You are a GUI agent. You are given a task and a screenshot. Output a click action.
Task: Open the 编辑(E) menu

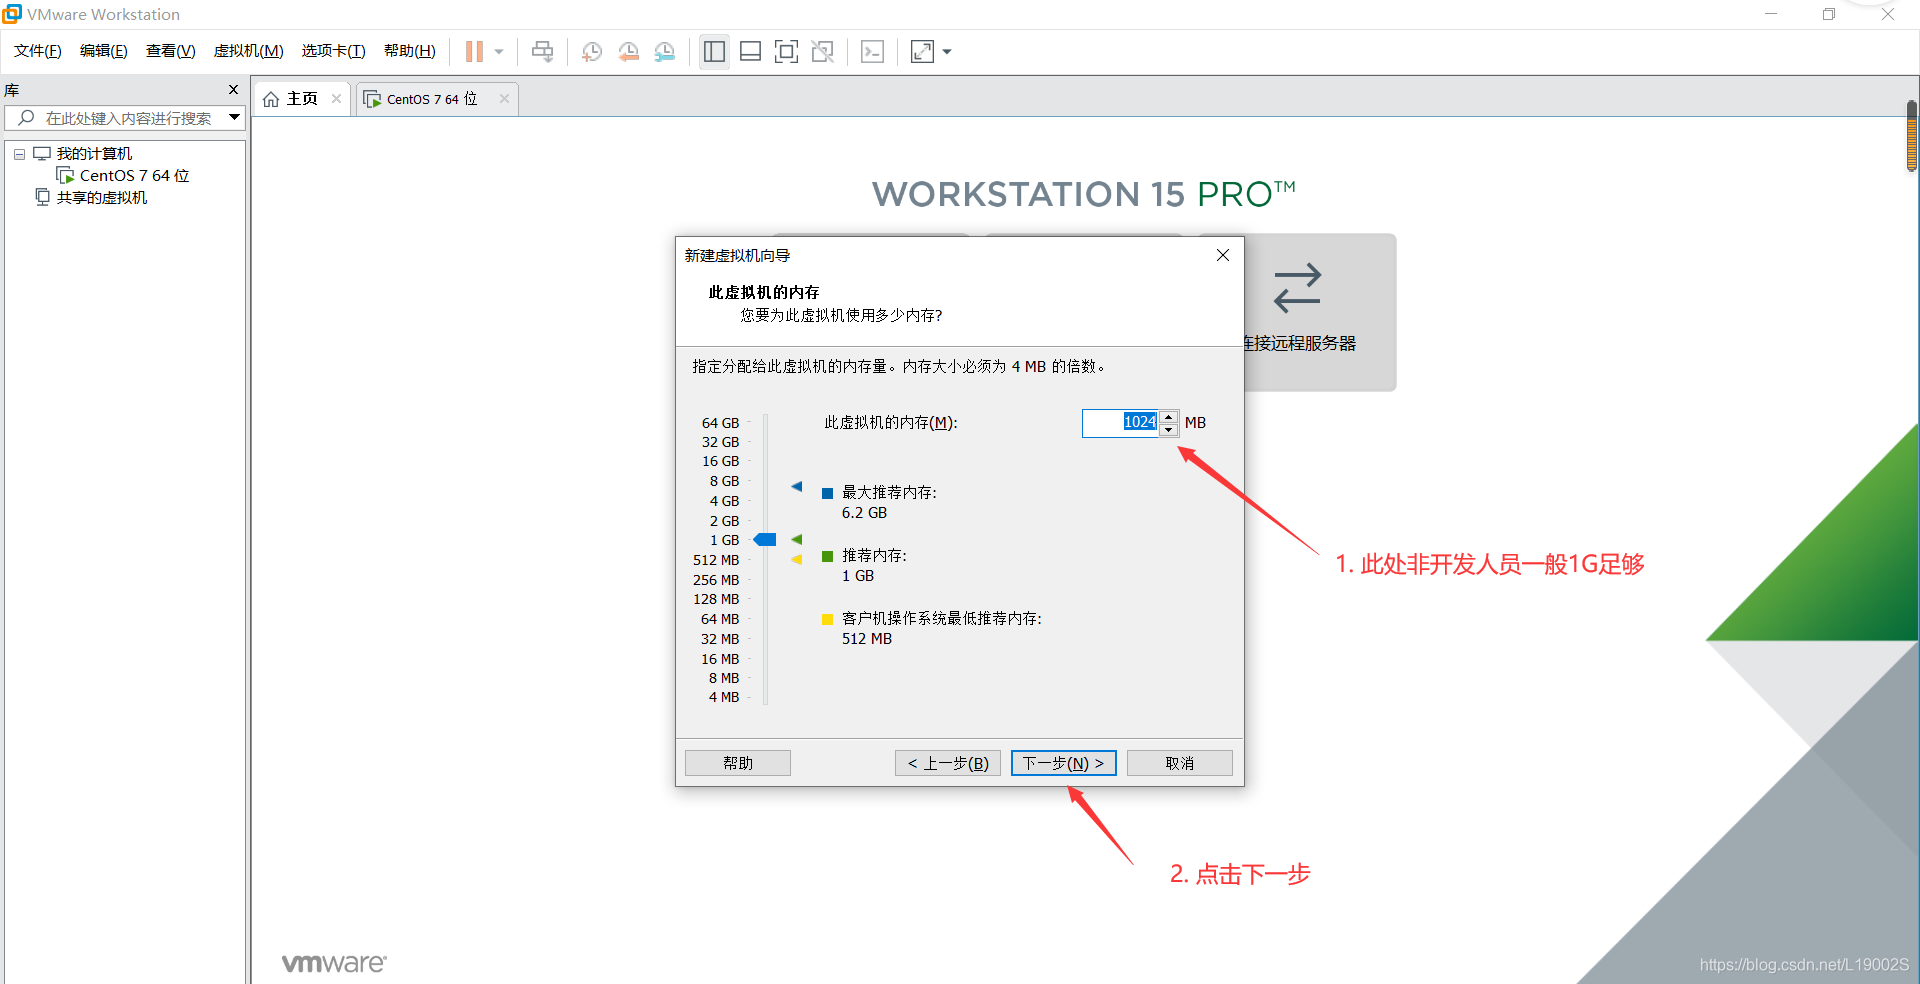pyautogui.click(x=104, y=51)
